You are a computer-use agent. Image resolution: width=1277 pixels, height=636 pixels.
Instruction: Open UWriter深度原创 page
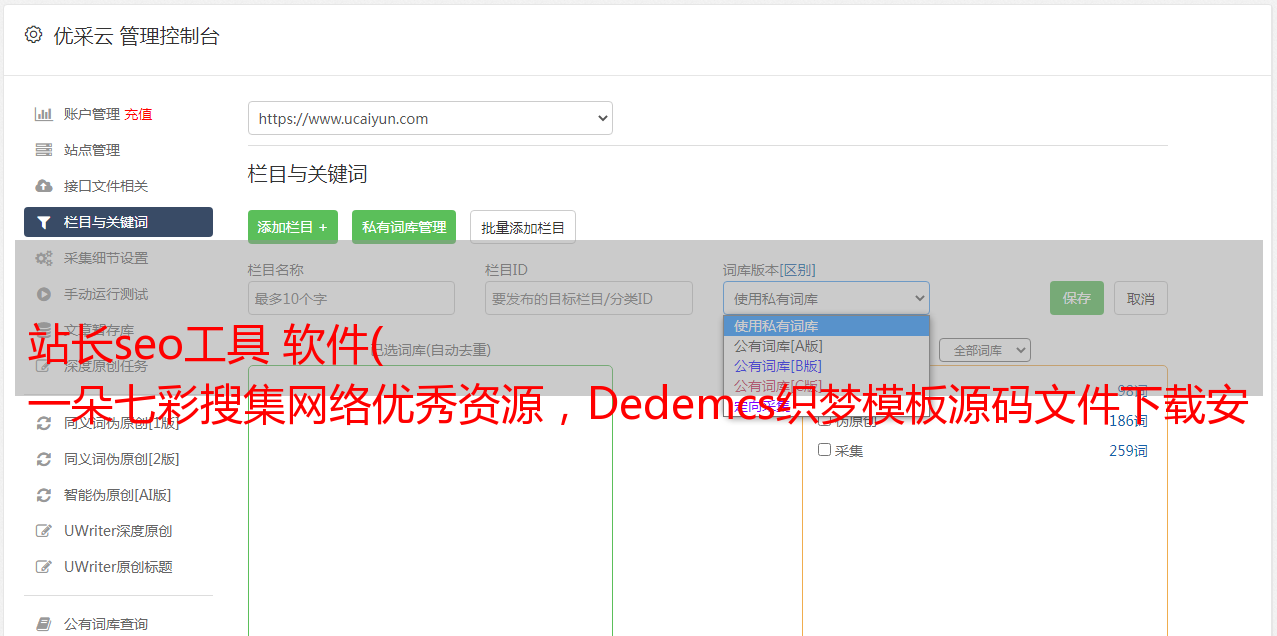[118, 531]
